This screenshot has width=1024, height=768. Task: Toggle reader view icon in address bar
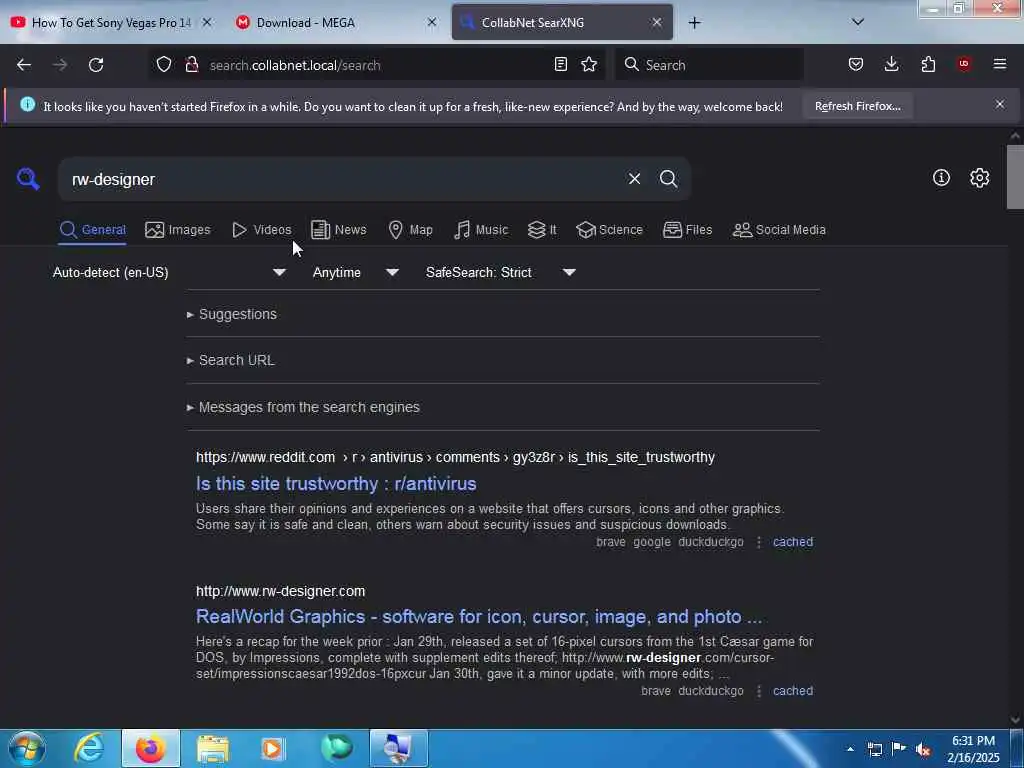(x=560, y=65)
